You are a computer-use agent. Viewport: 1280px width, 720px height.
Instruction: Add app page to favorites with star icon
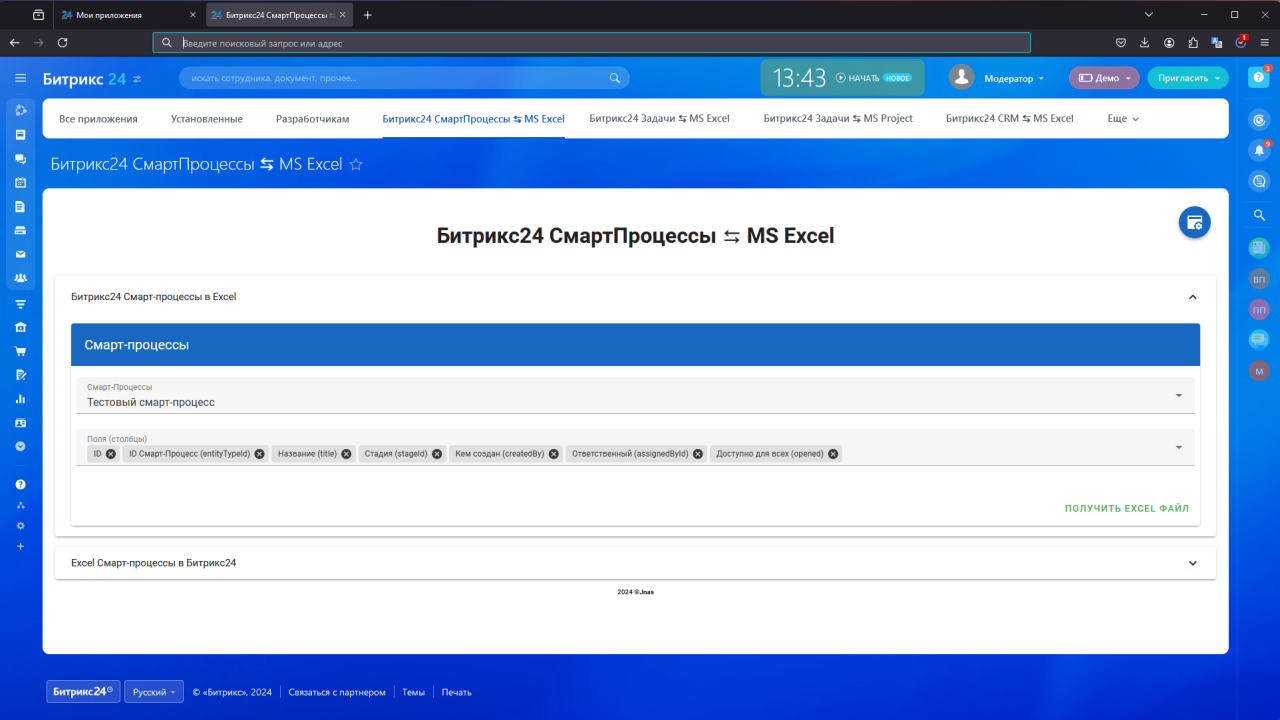(x=356, y=164)
